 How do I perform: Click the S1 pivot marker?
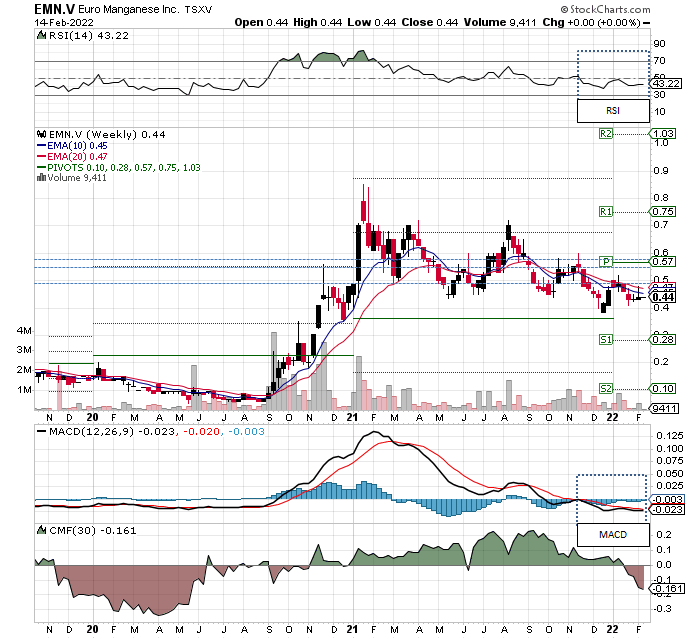[606, 340]
